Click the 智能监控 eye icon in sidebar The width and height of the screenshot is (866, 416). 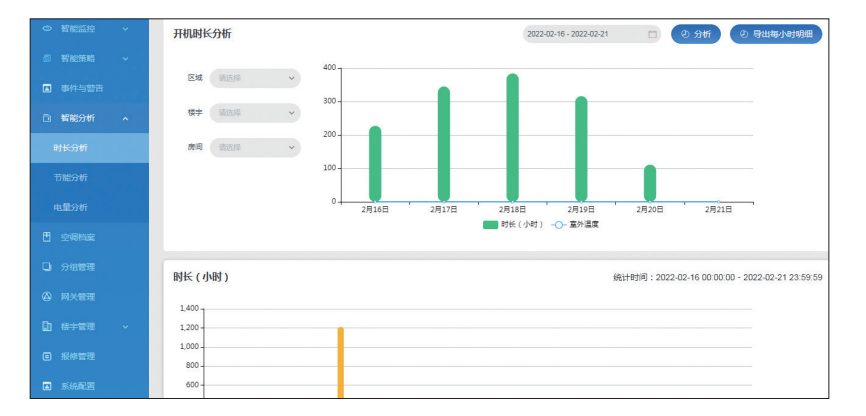coord(47,29)
